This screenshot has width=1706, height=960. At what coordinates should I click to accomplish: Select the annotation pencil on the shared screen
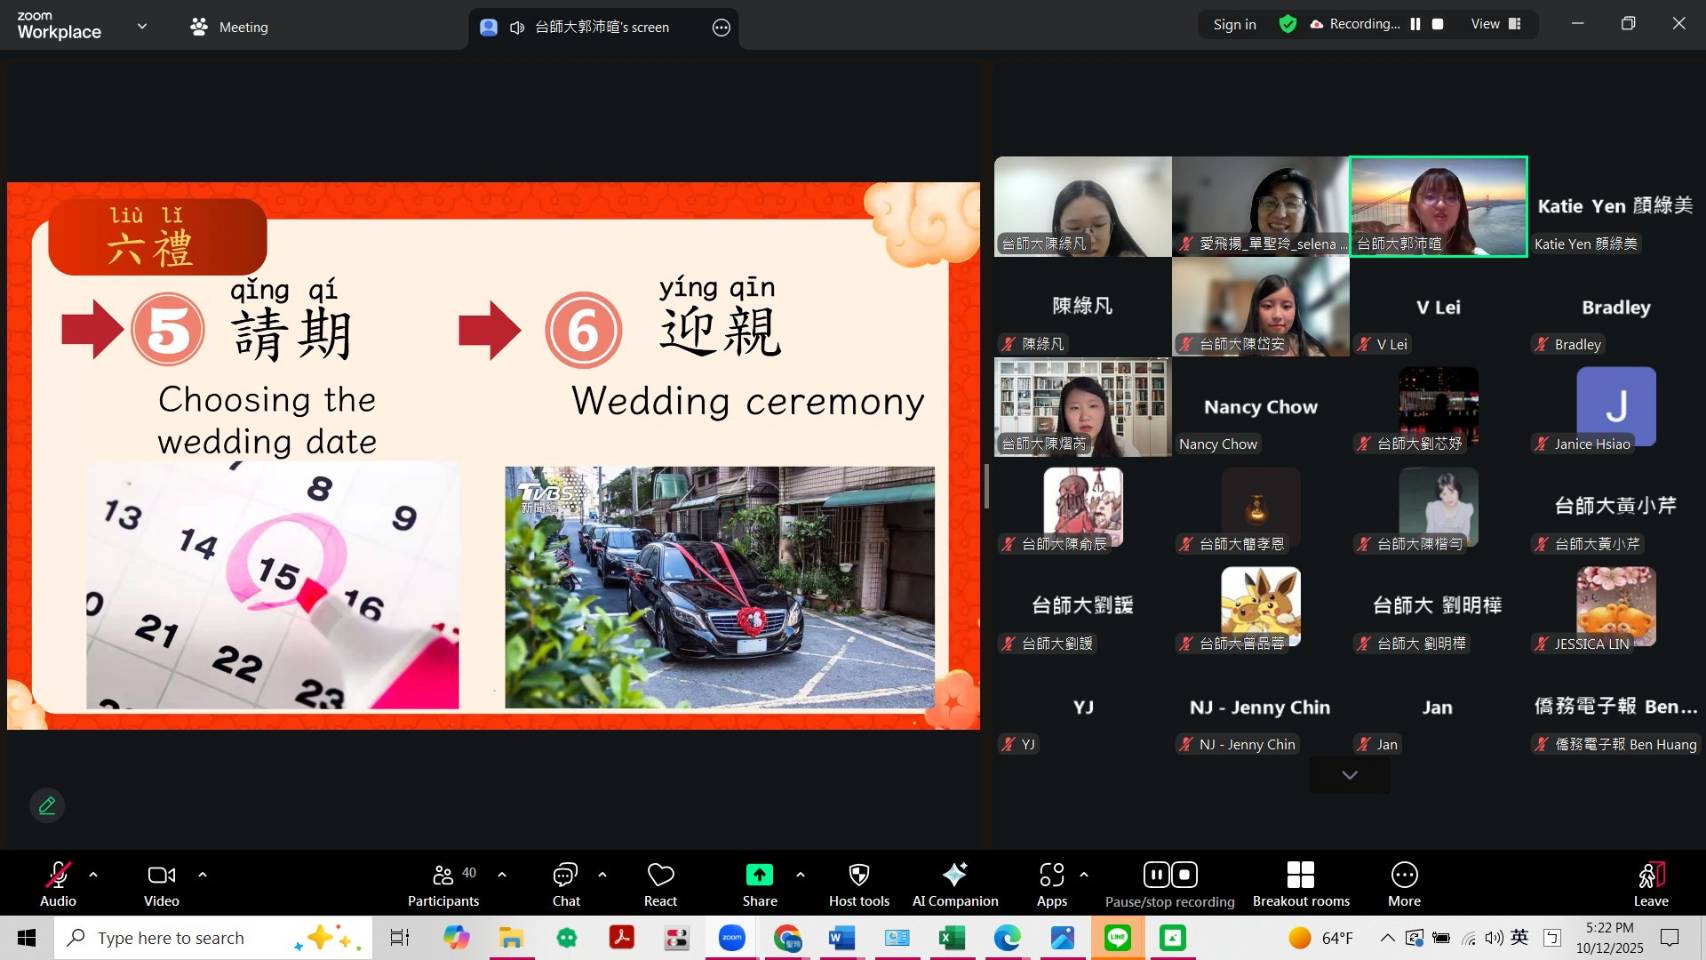(x=47, y=805)
